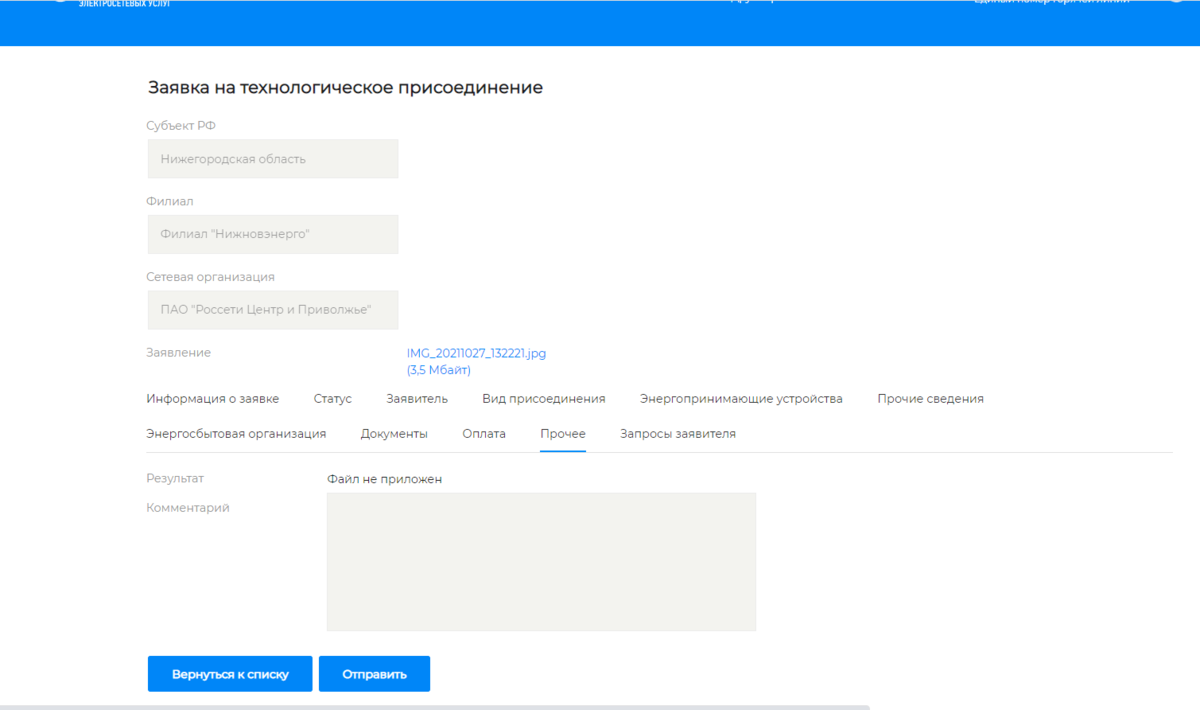
Task: Click the Результат label
Action: tap(175, 479)
